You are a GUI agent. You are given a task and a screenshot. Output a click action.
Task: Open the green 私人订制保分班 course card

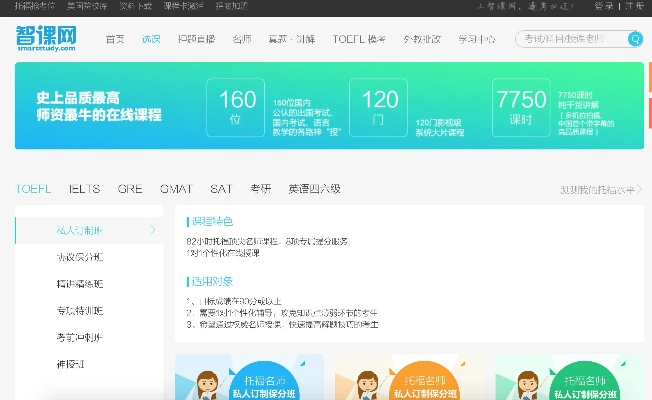tap(570, 377)
